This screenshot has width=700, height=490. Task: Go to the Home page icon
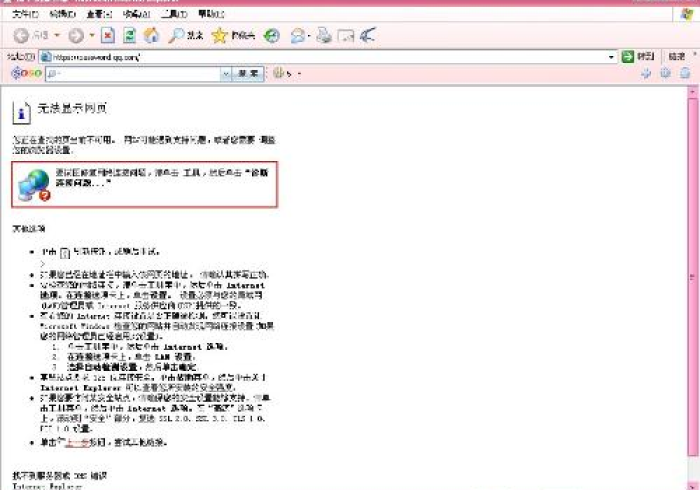[x=151, y=36]
